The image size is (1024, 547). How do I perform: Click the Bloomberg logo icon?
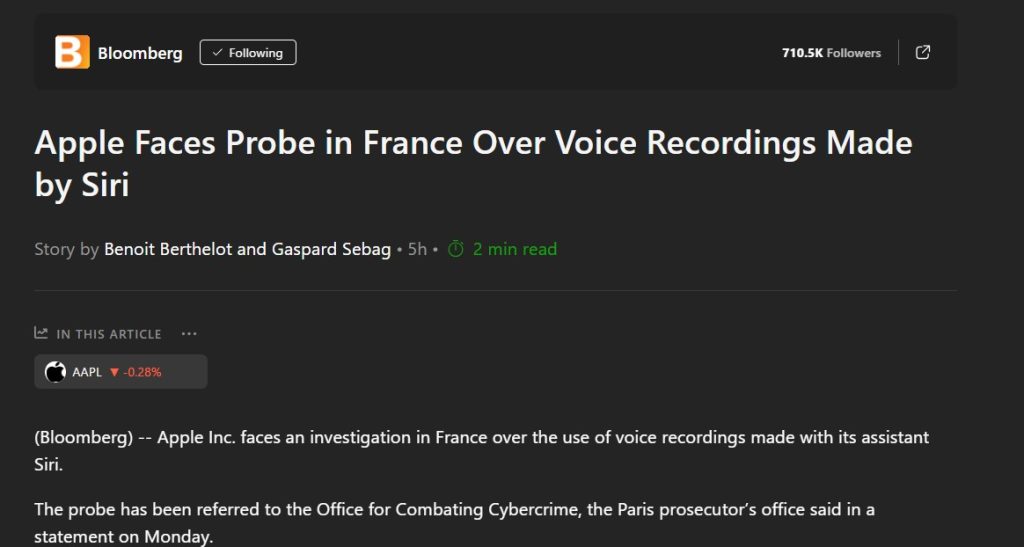point(72,52)
